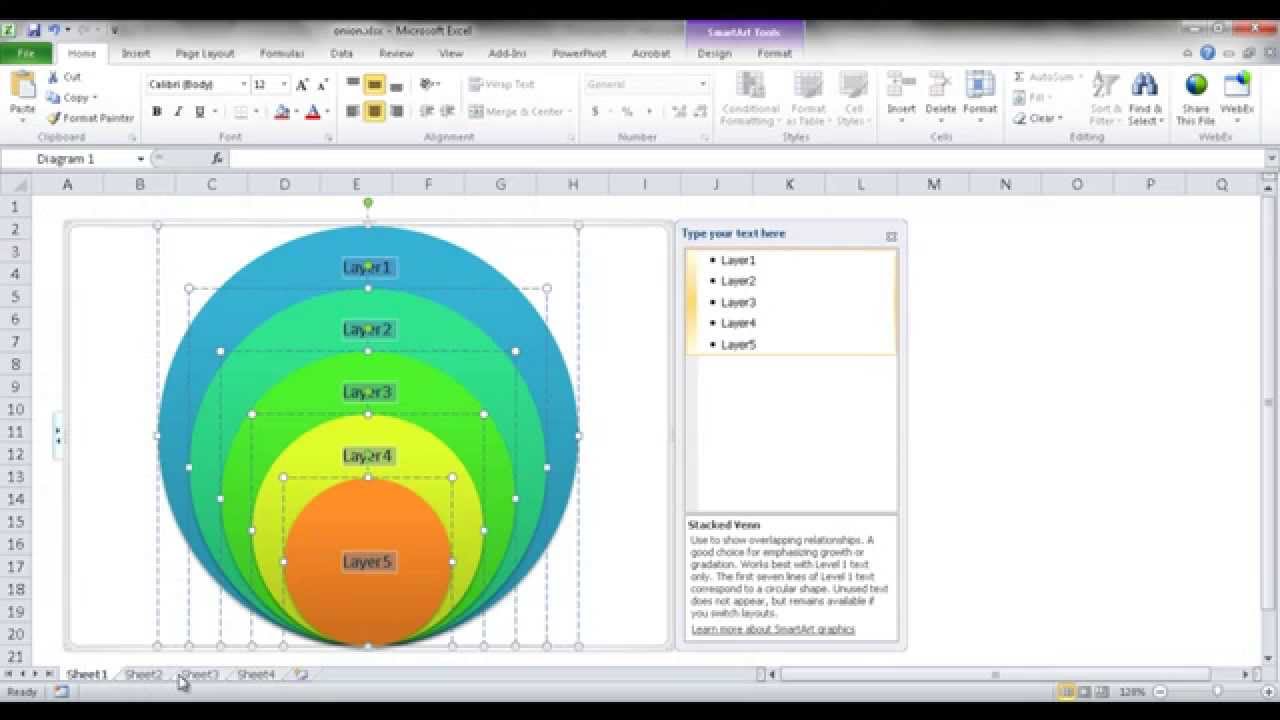Open Excel Help question mark icon
The width and height of the screenshot is (1280, 720).
tap(1208, 53)
